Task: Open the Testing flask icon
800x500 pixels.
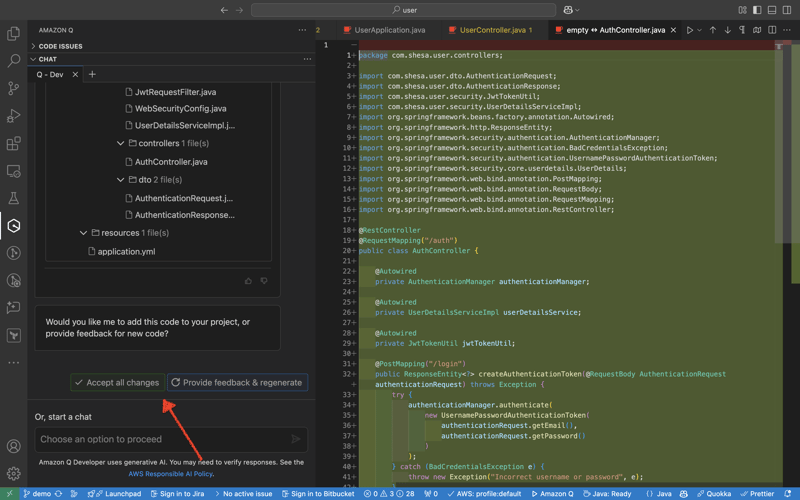Action: tap(14, 199)
